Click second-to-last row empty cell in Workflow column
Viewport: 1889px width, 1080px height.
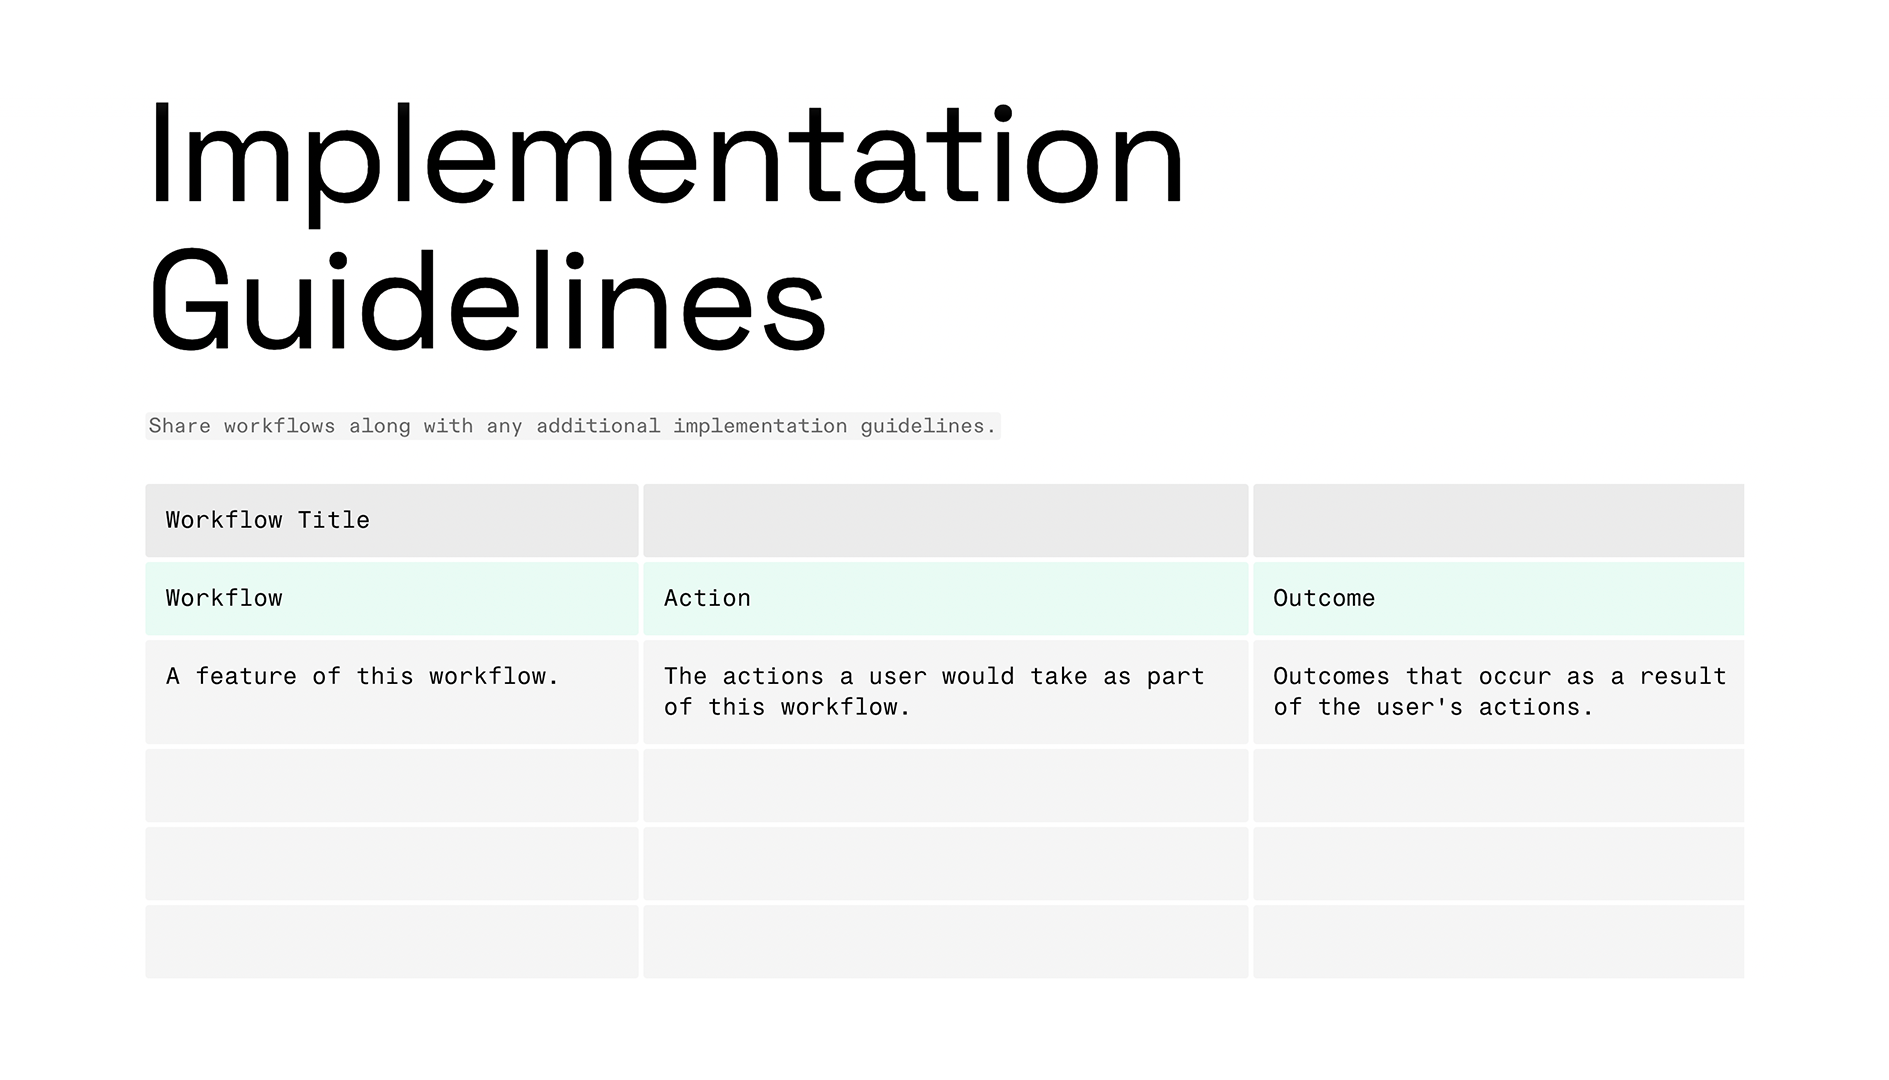pos(391,863)
